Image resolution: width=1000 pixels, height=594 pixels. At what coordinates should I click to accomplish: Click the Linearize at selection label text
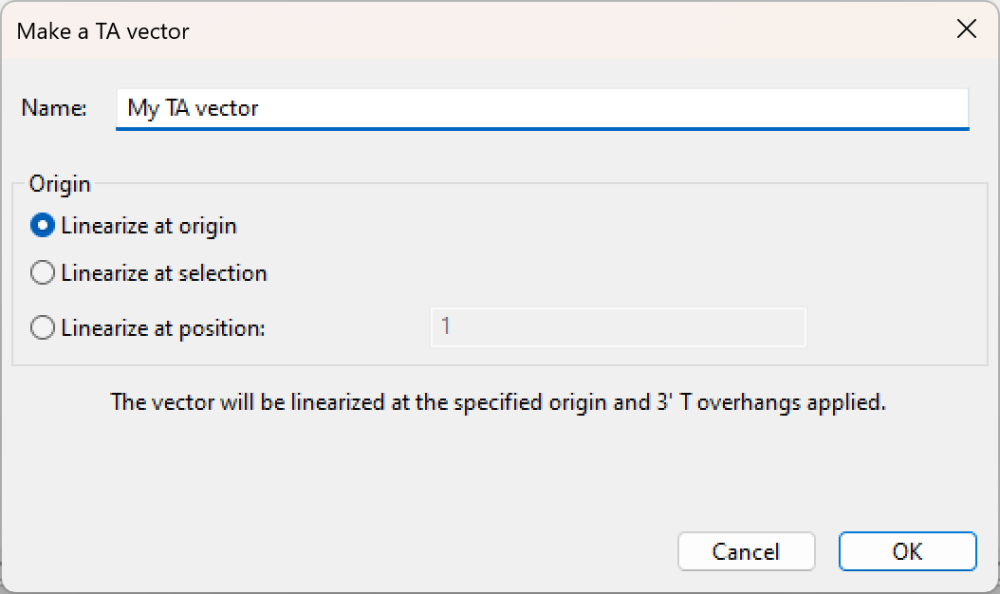click(x=163, y=272)
